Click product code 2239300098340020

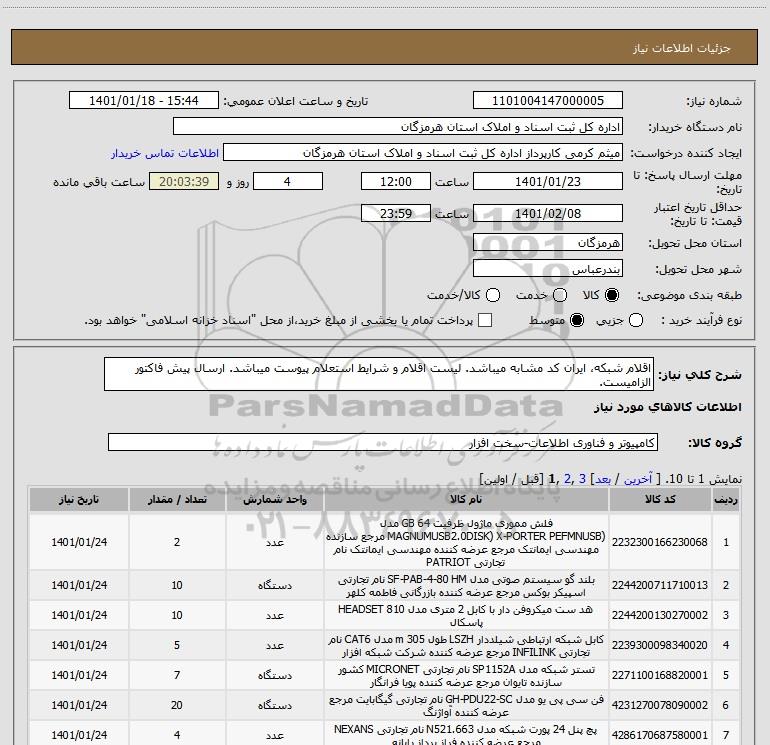coord(660,645)
